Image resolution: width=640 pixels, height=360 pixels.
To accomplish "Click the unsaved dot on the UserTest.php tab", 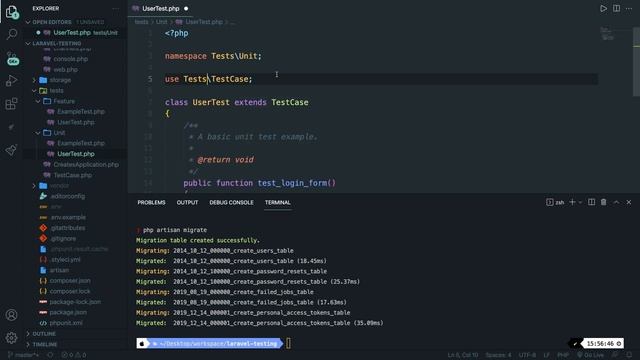I will (186, 9).
